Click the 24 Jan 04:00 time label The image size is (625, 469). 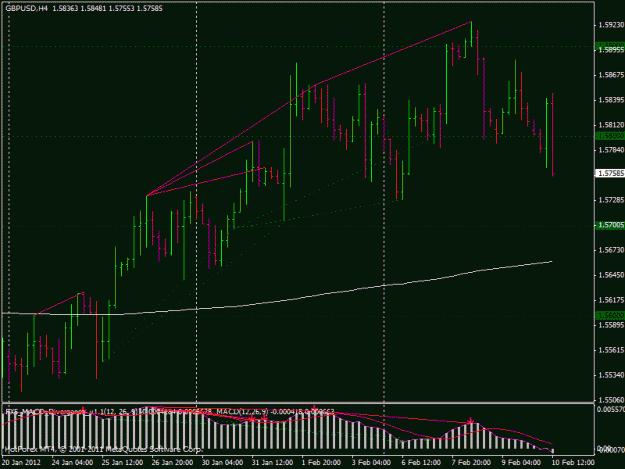tap(73, 463)
